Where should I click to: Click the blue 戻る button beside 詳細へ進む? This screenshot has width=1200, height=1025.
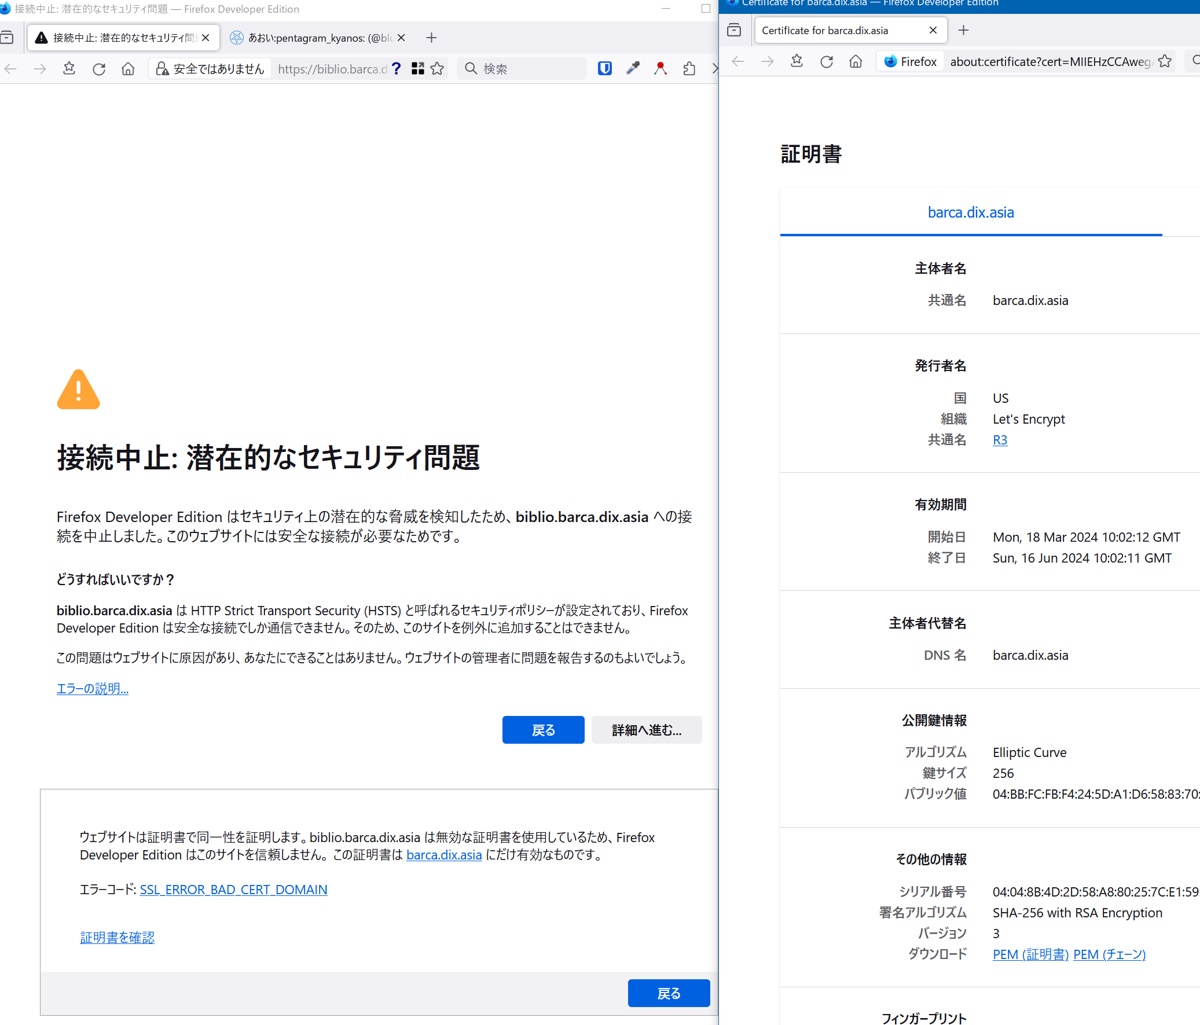[543, 730]
